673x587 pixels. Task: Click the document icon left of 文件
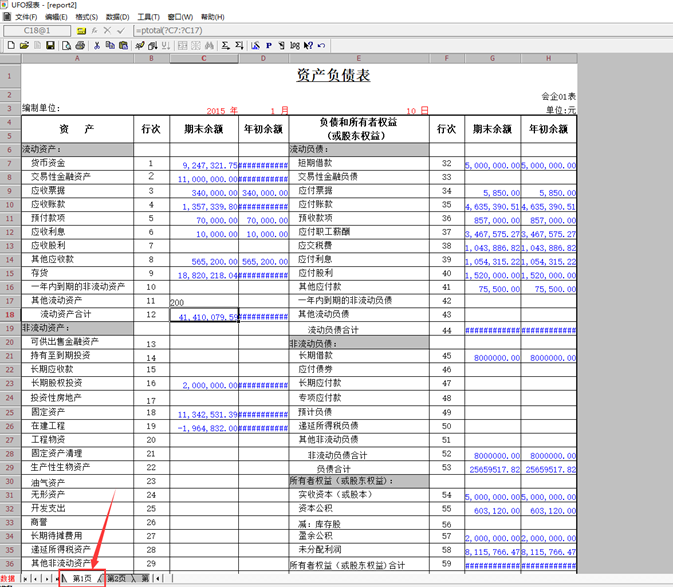point(7,17)
